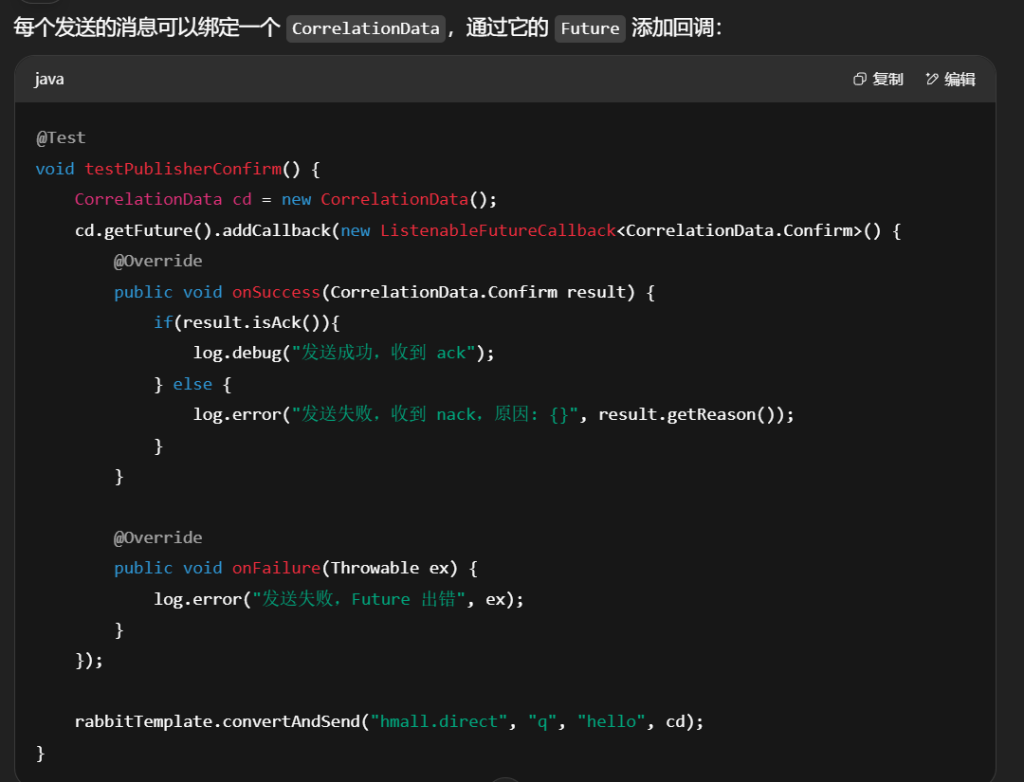Click the onSuccess method name

(x=275, y=292)
